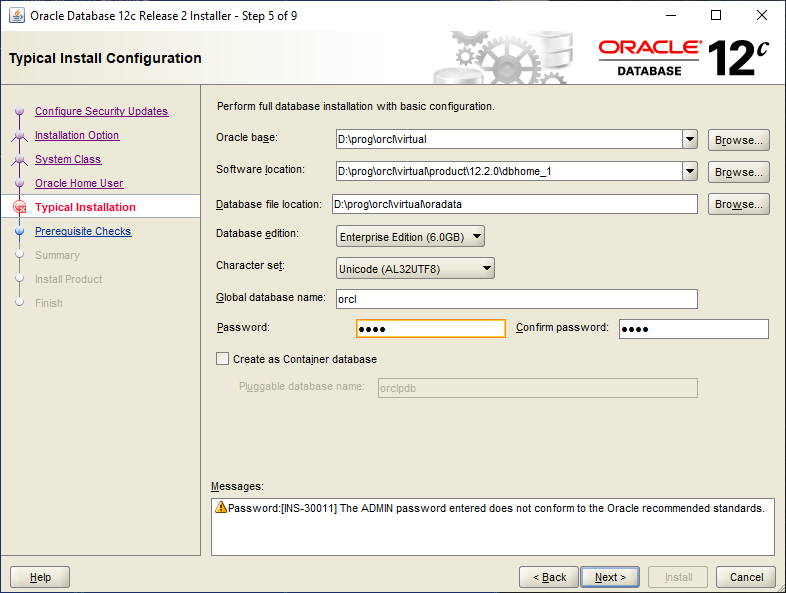Click the Confirm password field
The height and width of the screenshot is (593, 786).
point(693,329)
